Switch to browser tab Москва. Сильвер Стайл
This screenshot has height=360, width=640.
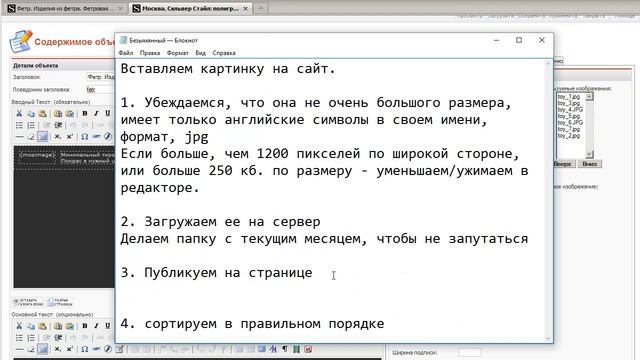(x=190, y=8)
